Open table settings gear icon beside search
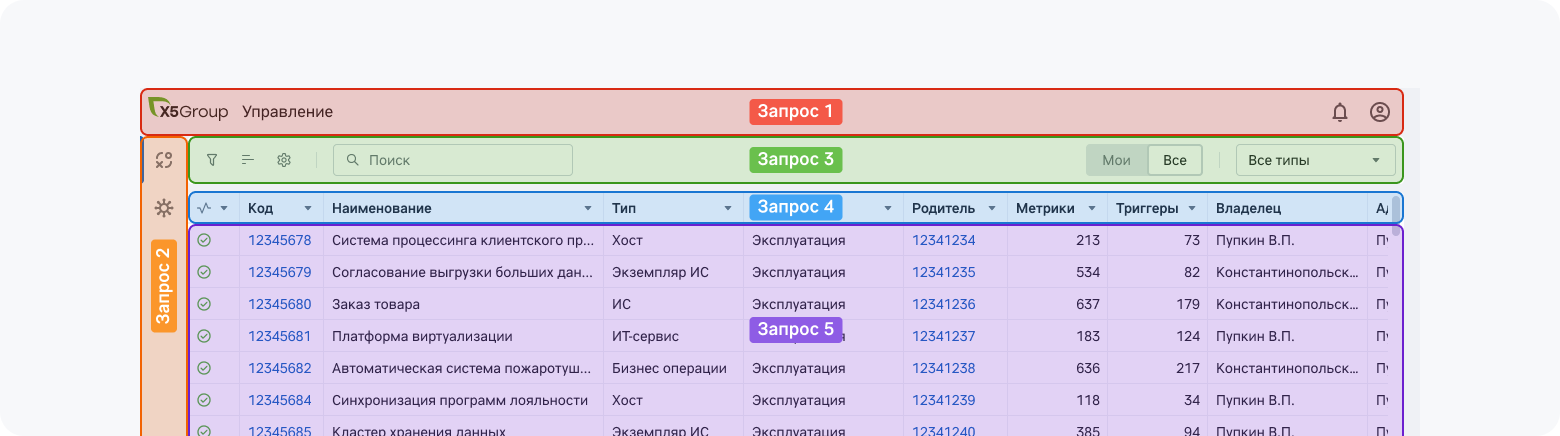 click(x=284, y=160)
